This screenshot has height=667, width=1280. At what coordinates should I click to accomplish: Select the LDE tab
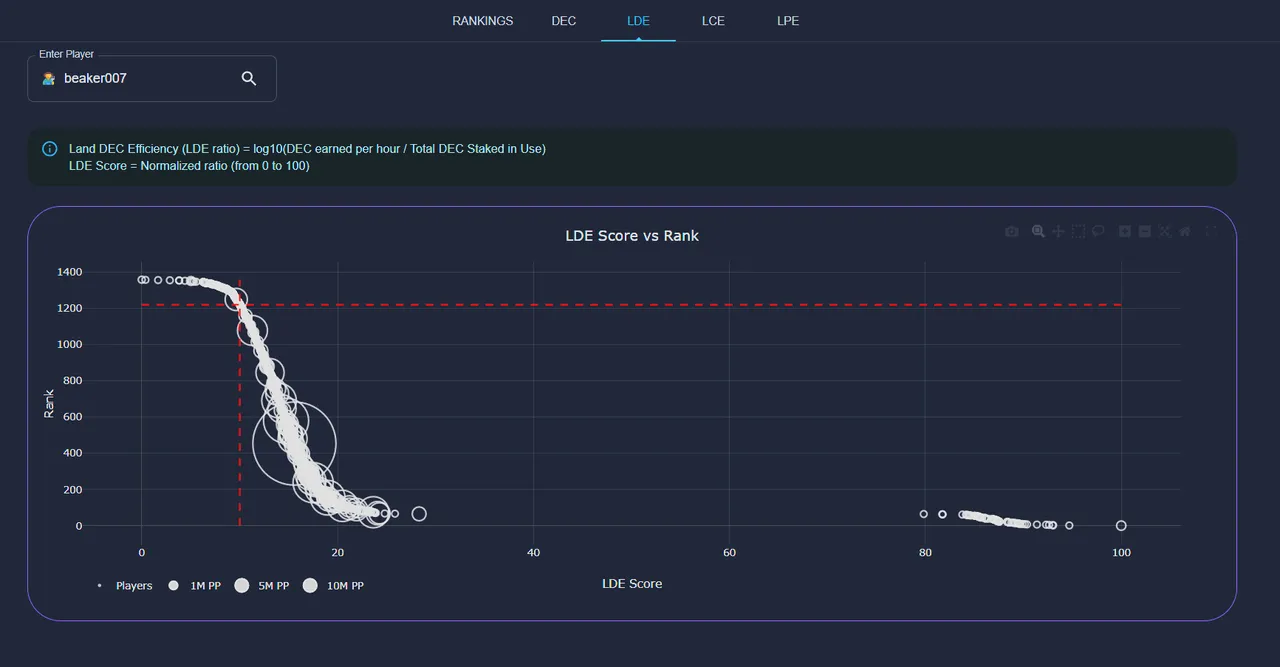pos(638,21)
